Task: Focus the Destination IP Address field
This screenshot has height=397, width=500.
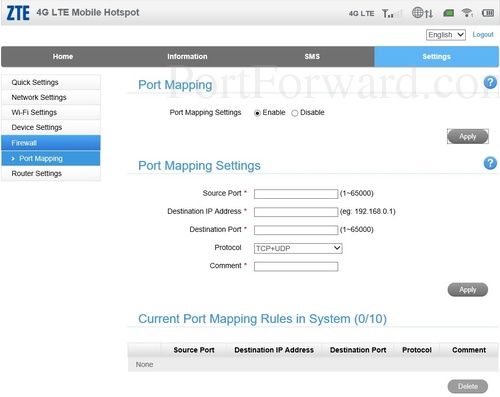Action: click(296, 212)
